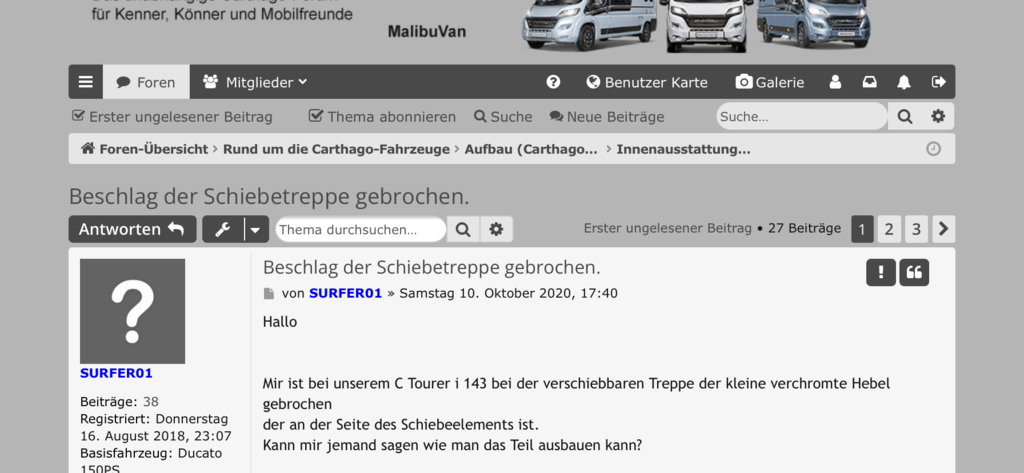This screenshot has height=473, width=1024.
Task: Quote the post by SURFER01
Action: [x=914, y=272]
